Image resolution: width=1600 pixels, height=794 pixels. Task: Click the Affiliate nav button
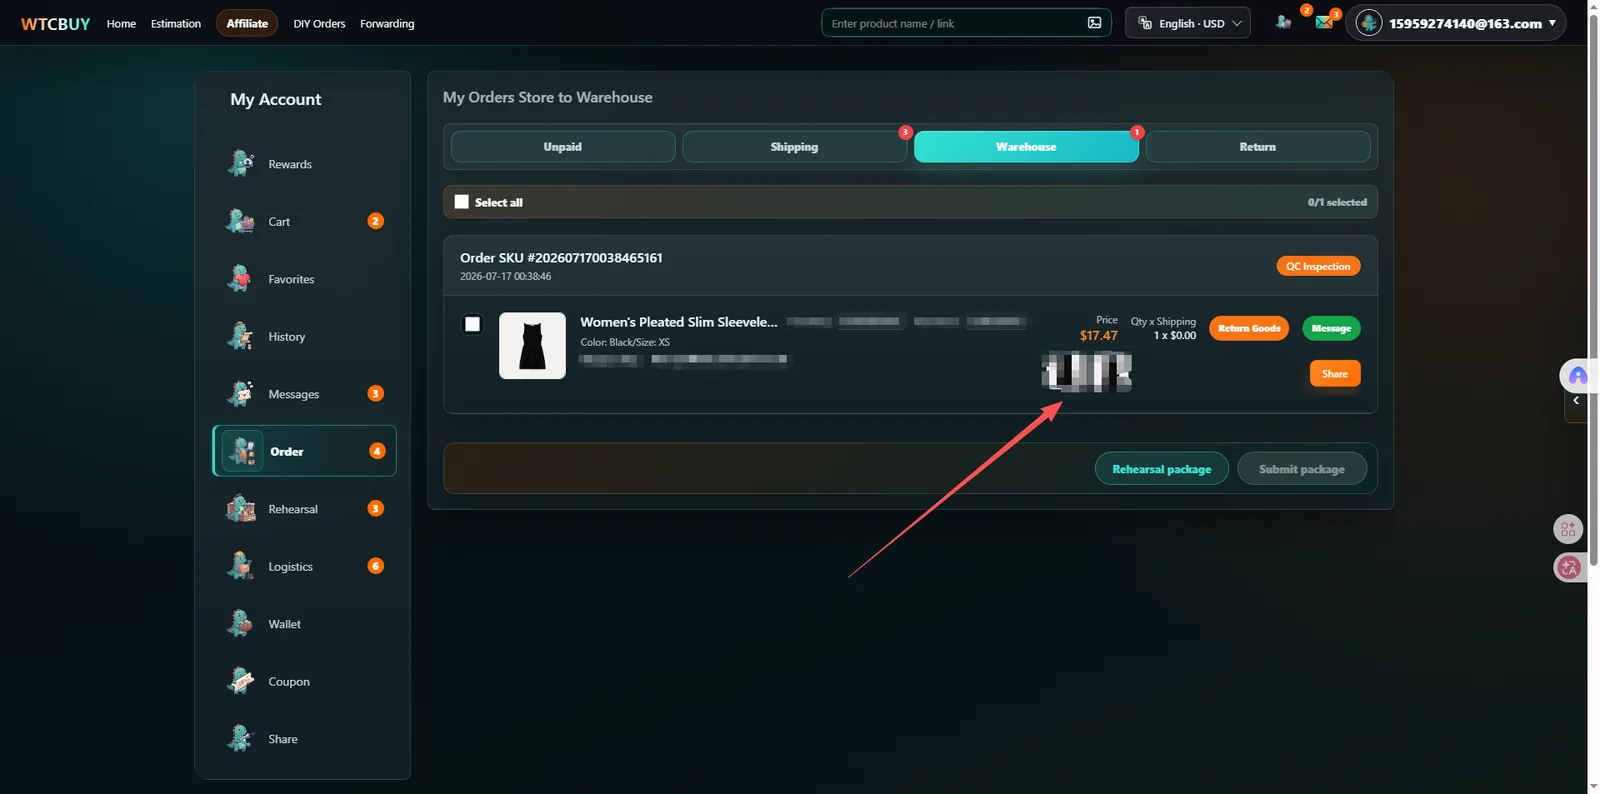pos(247,23)
